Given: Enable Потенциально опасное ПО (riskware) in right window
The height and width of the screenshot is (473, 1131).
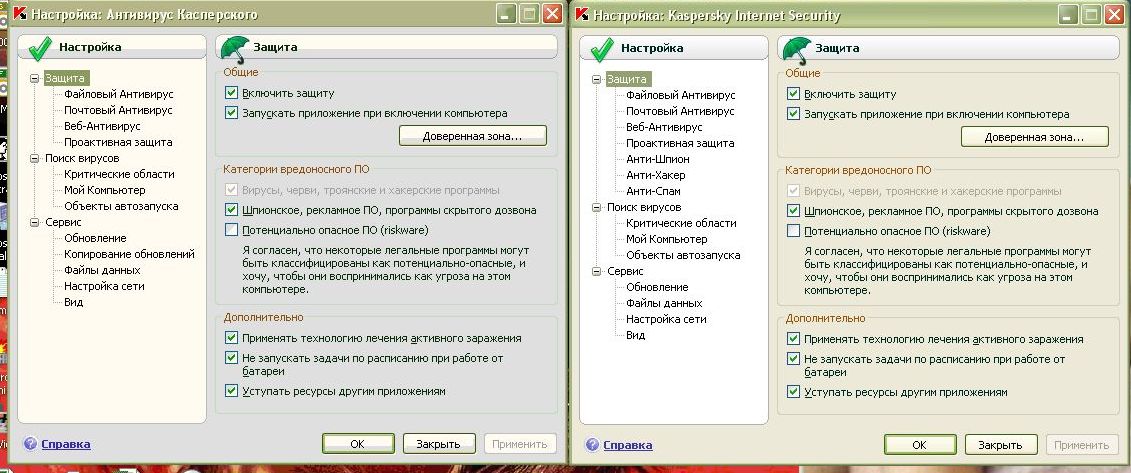Looking at the screenshot, I should click(x=794, y=231).
